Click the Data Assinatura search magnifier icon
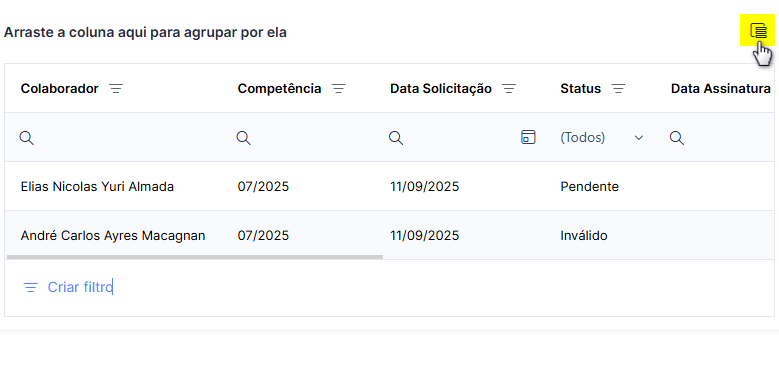The height and width of the screenshot is (375, 779). 677,138
